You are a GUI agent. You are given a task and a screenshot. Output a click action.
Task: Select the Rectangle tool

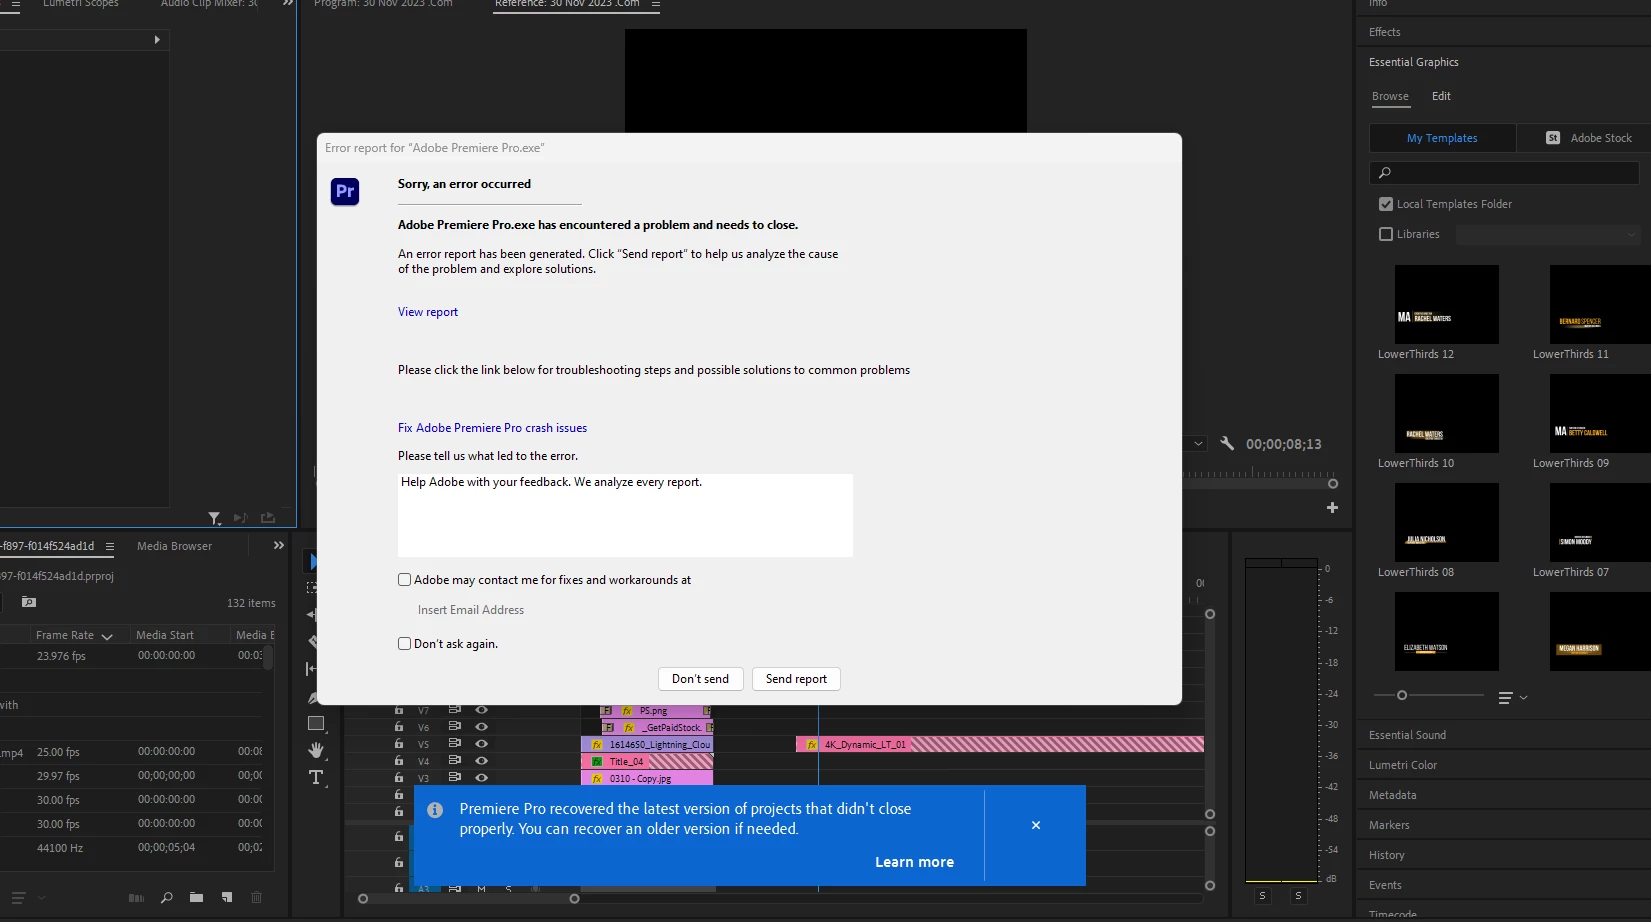coord(316,723)
